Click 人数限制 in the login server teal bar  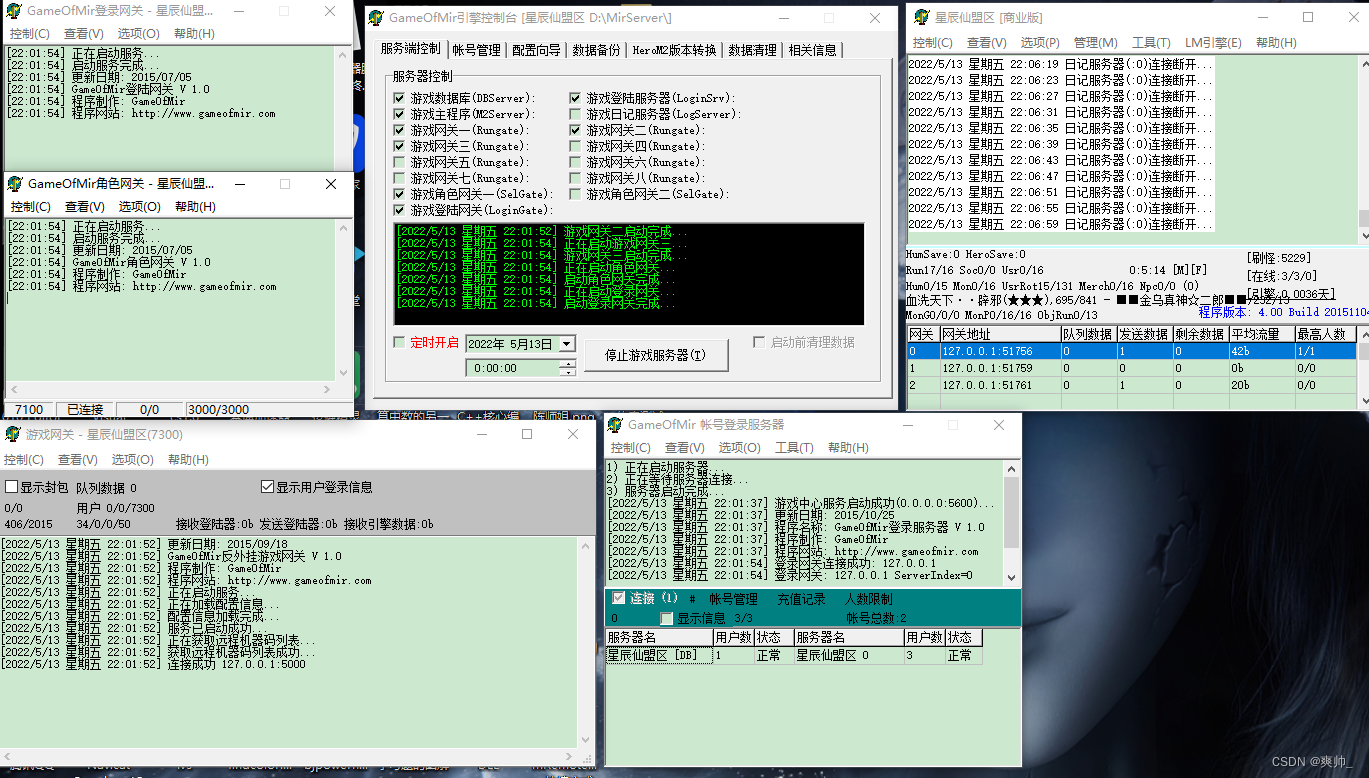tap(868, 599)
